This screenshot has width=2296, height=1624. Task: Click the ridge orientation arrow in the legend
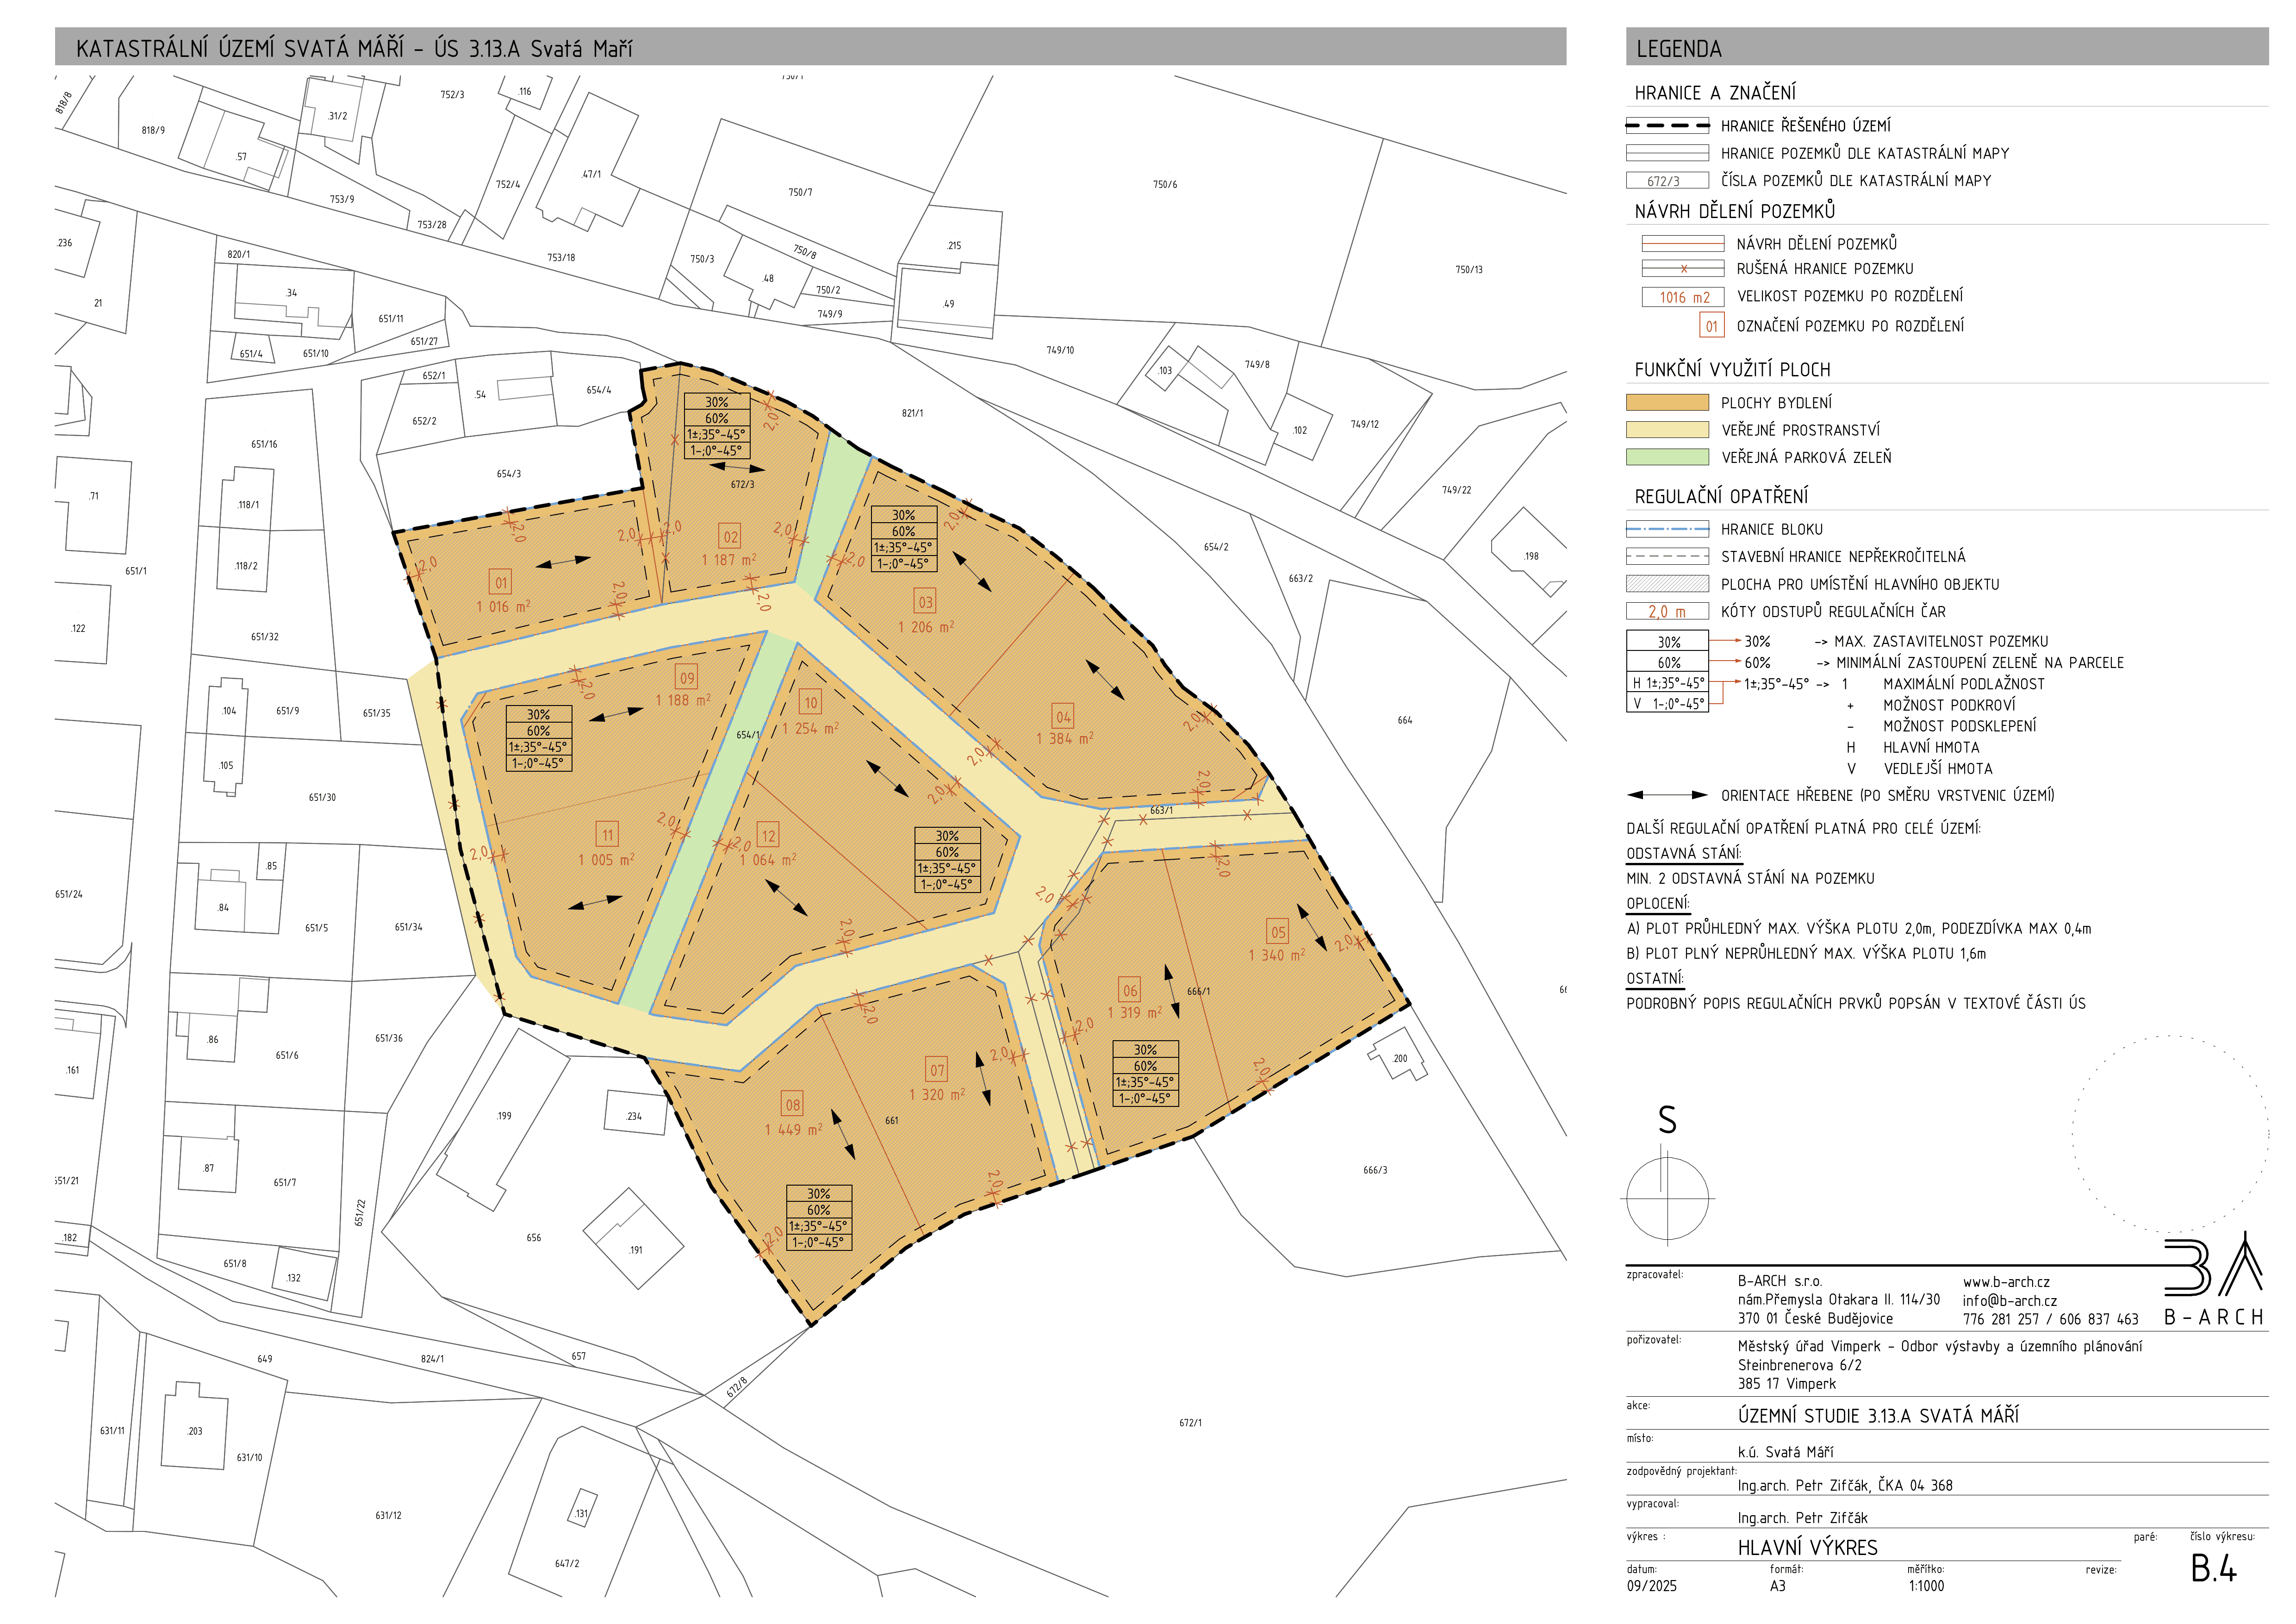(x=1667, y=796)
